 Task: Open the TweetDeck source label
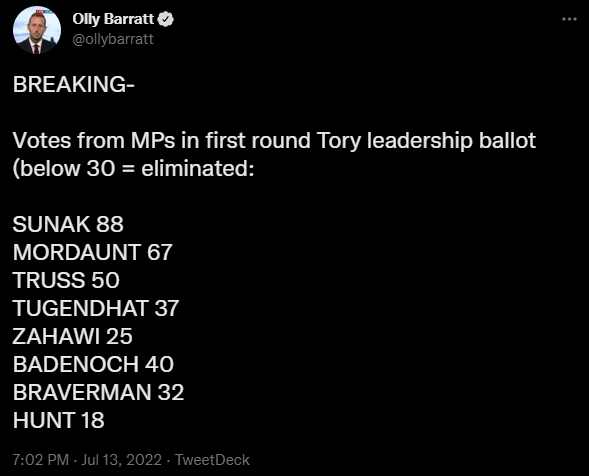(212, 460)
